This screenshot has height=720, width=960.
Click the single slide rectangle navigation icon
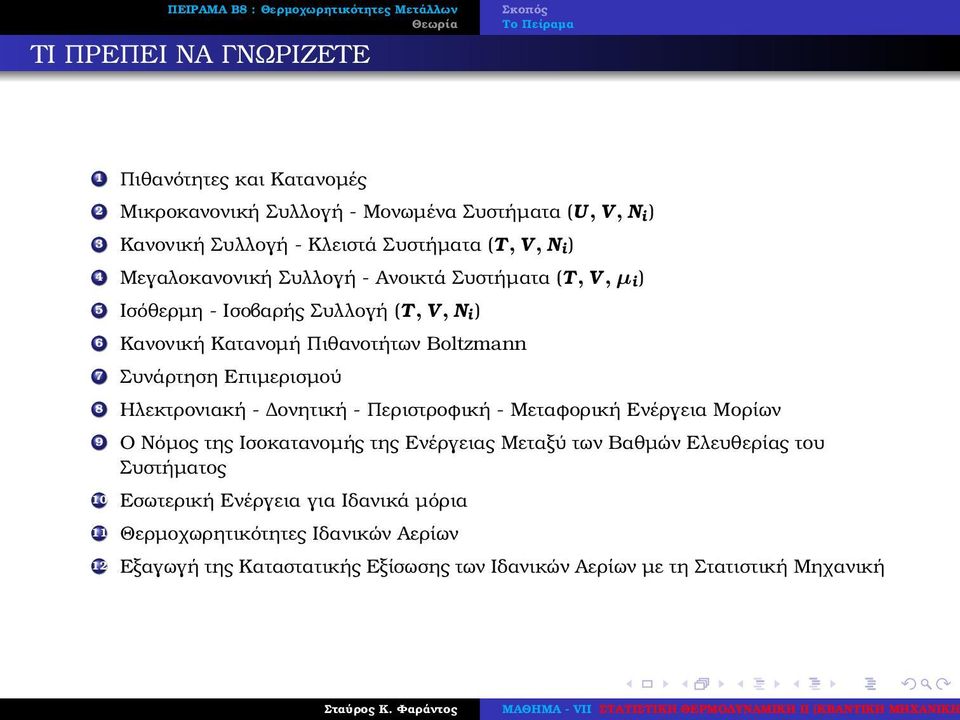point(647,684)
